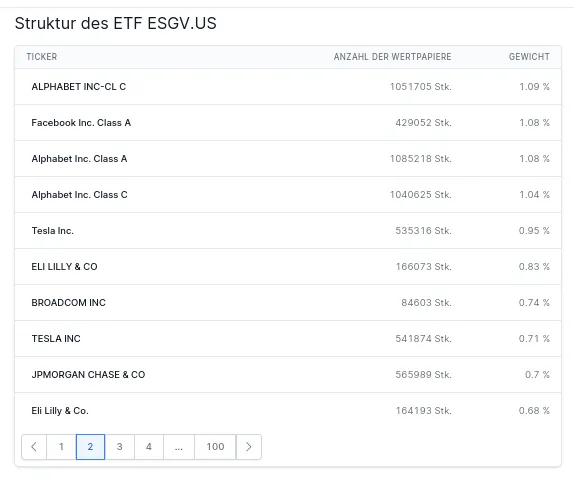Click the 429052 Stk. quantity value
The width and height of the screenshot is (574, 491).
(424, 123)
